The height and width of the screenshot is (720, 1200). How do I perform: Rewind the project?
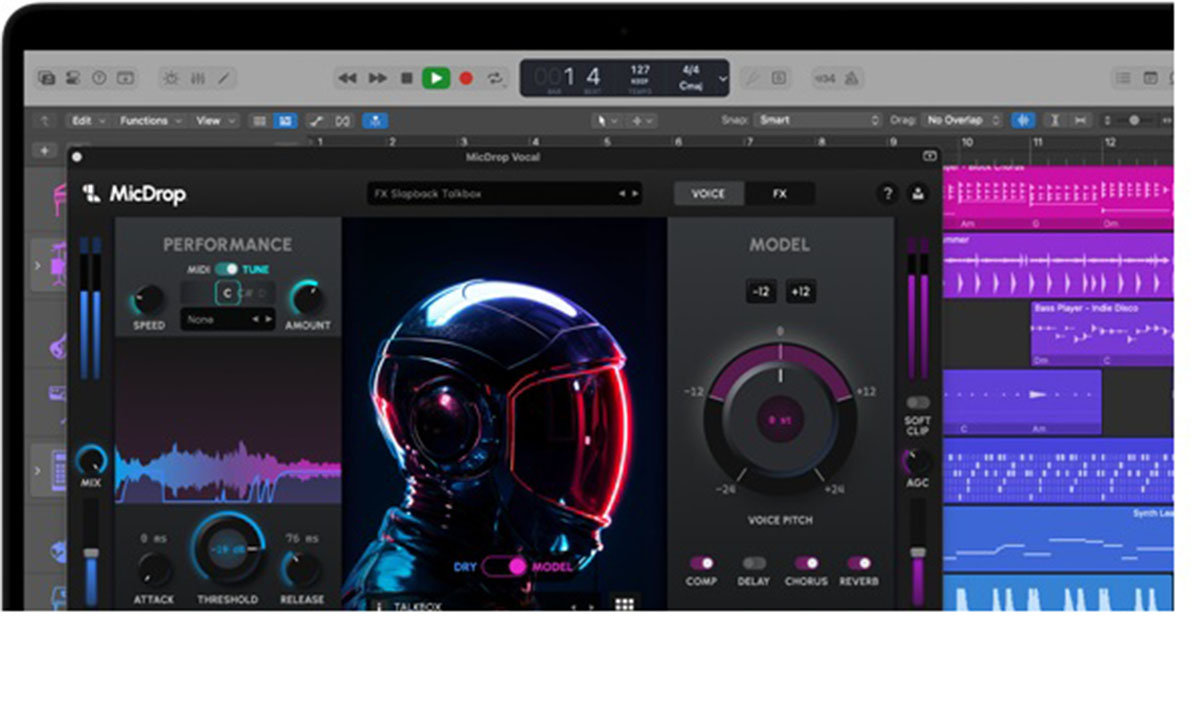tap(347, 78)
